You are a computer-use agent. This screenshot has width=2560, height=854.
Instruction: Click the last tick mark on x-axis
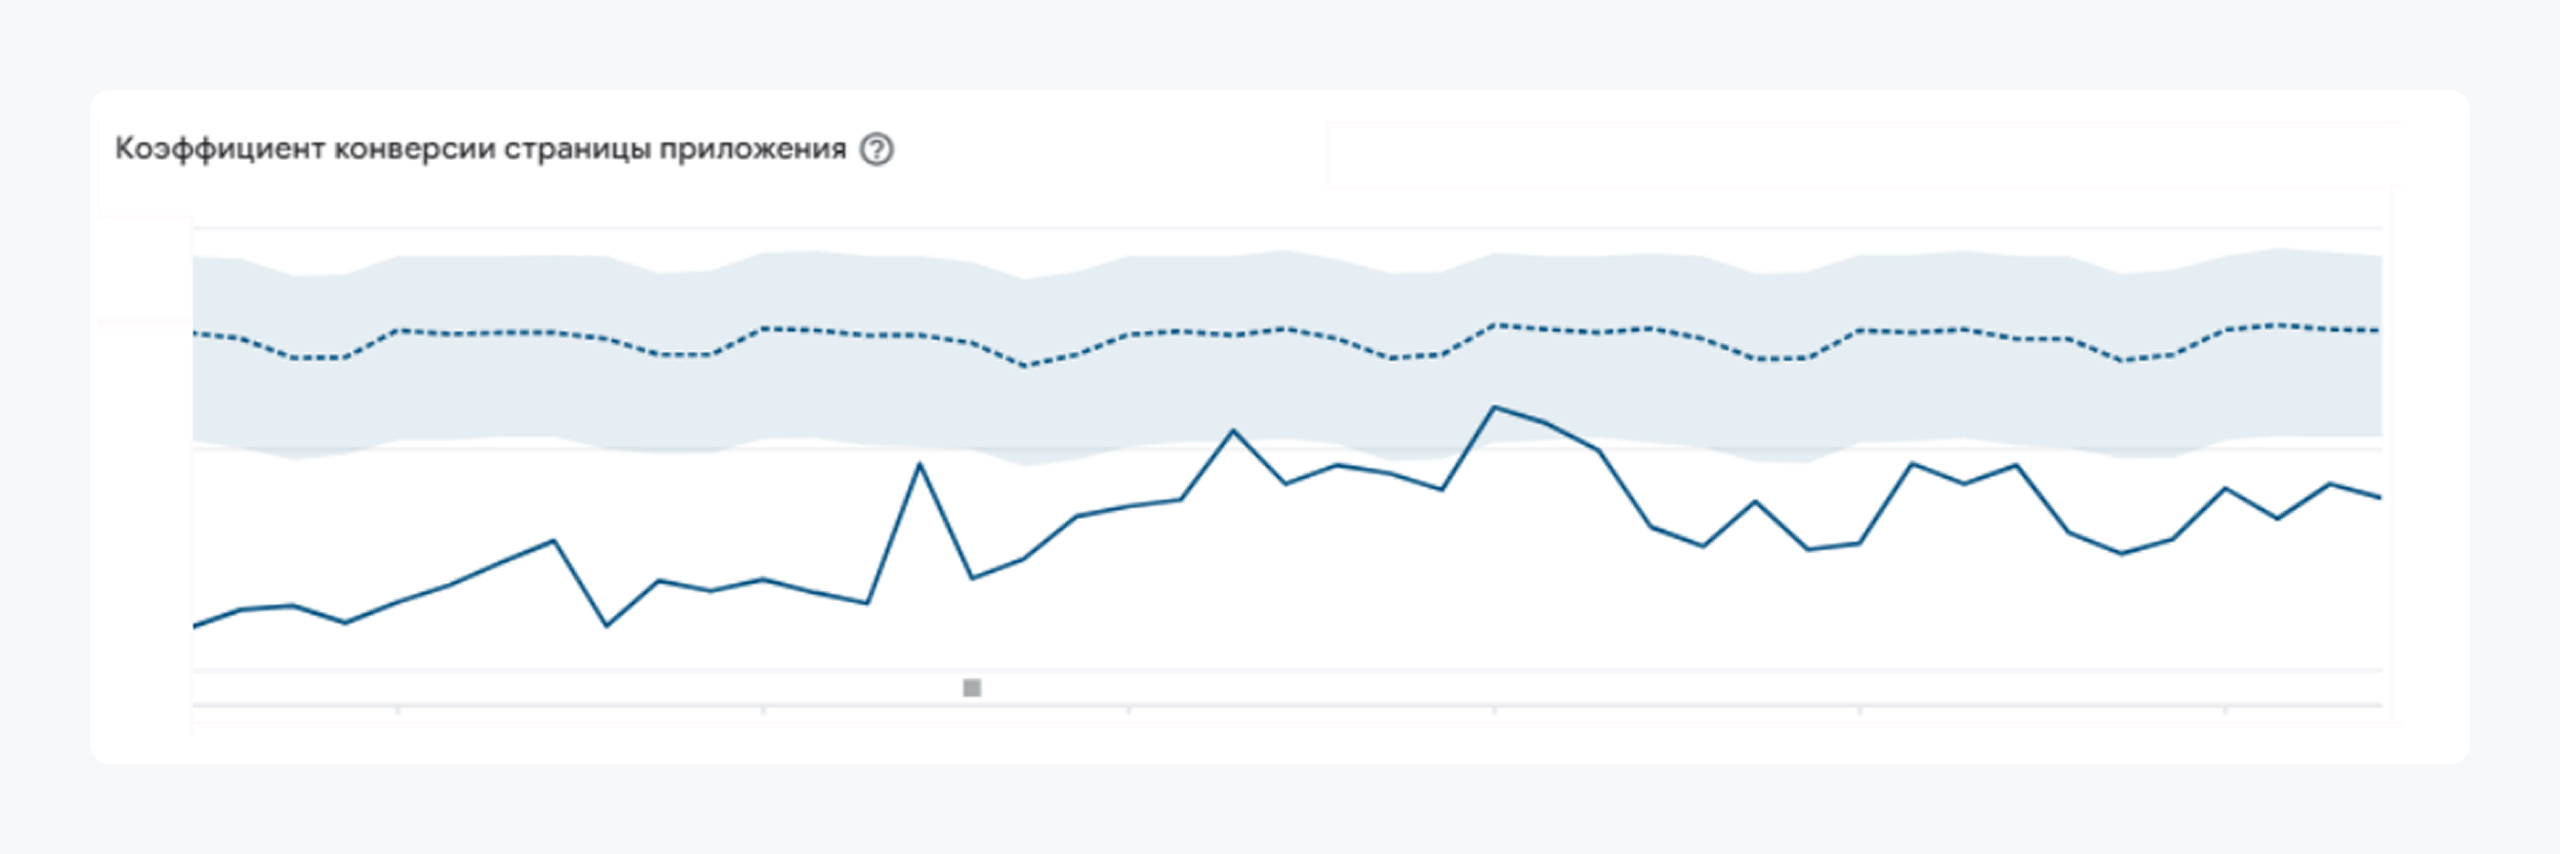click(2225, 711)
